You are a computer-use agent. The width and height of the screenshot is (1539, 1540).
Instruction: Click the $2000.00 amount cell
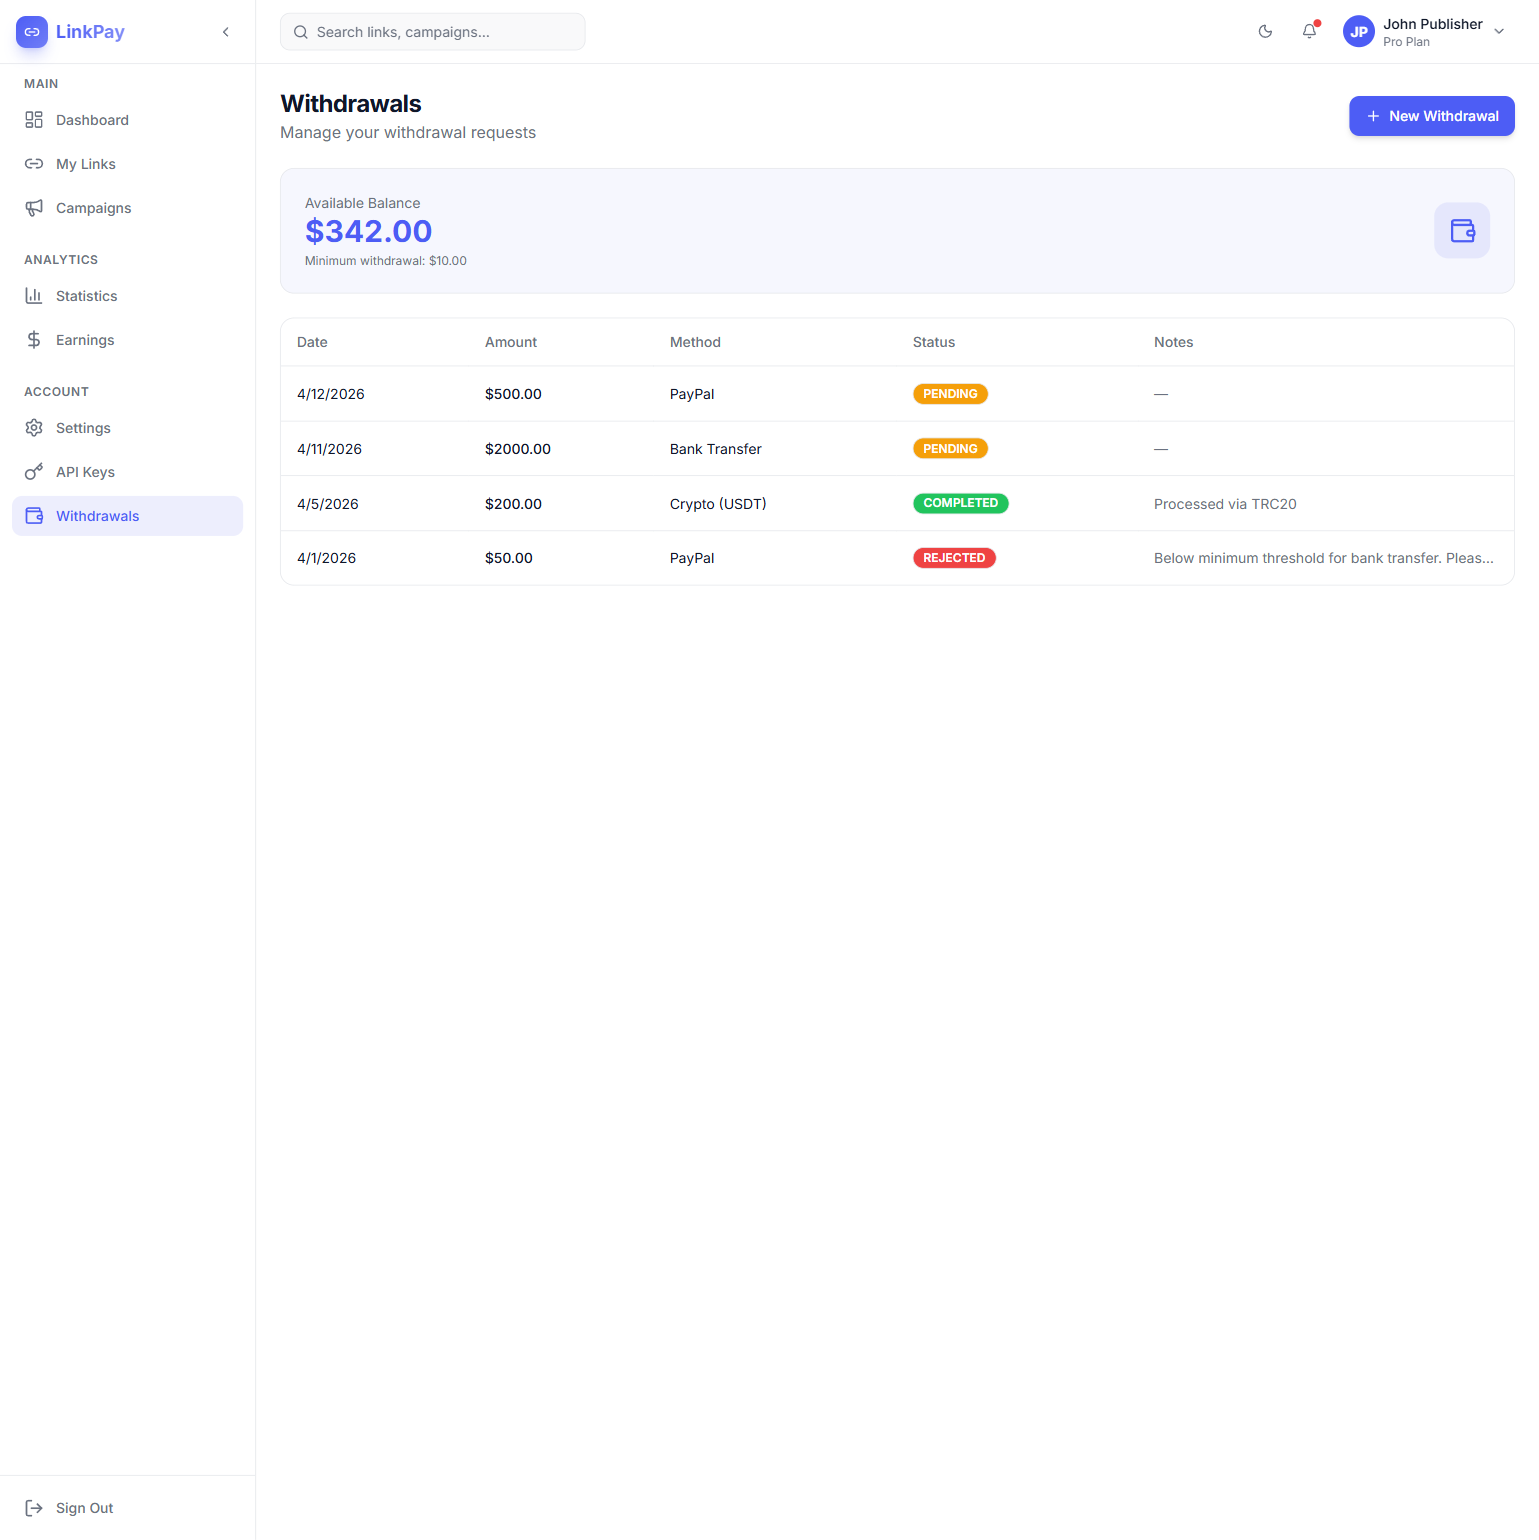click(x=518, y=449)
